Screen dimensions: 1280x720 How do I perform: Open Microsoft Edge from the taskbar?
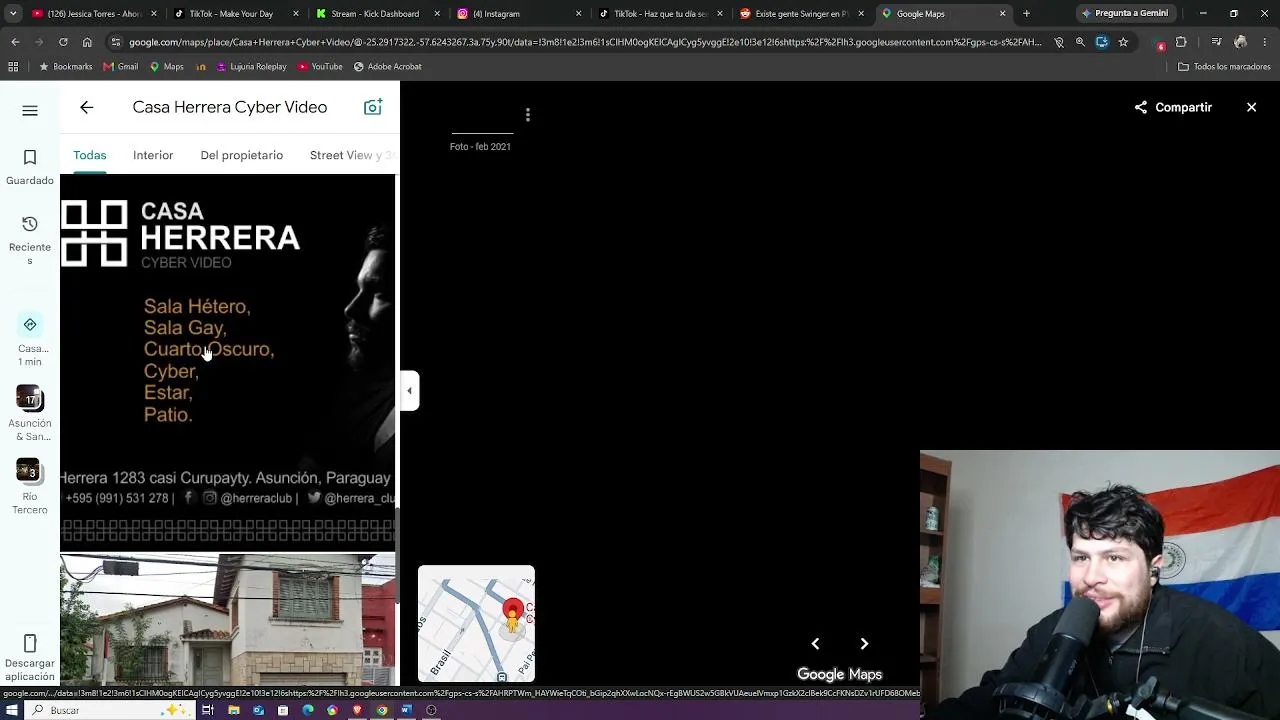(x=308, y=710)
